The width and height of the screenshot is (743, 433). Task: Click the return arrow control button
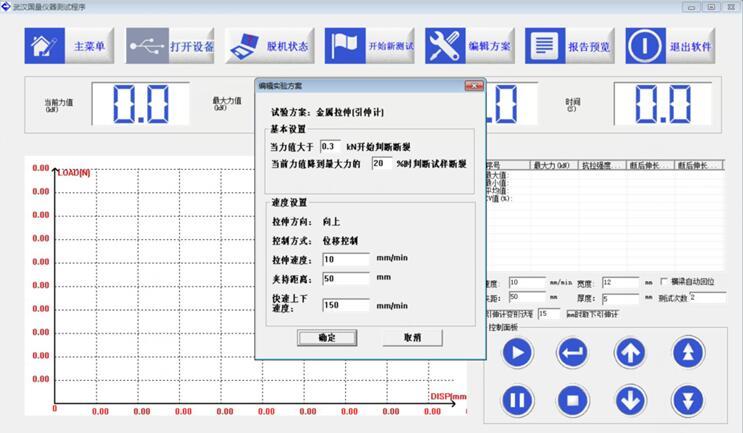click(x=573, y=352)
